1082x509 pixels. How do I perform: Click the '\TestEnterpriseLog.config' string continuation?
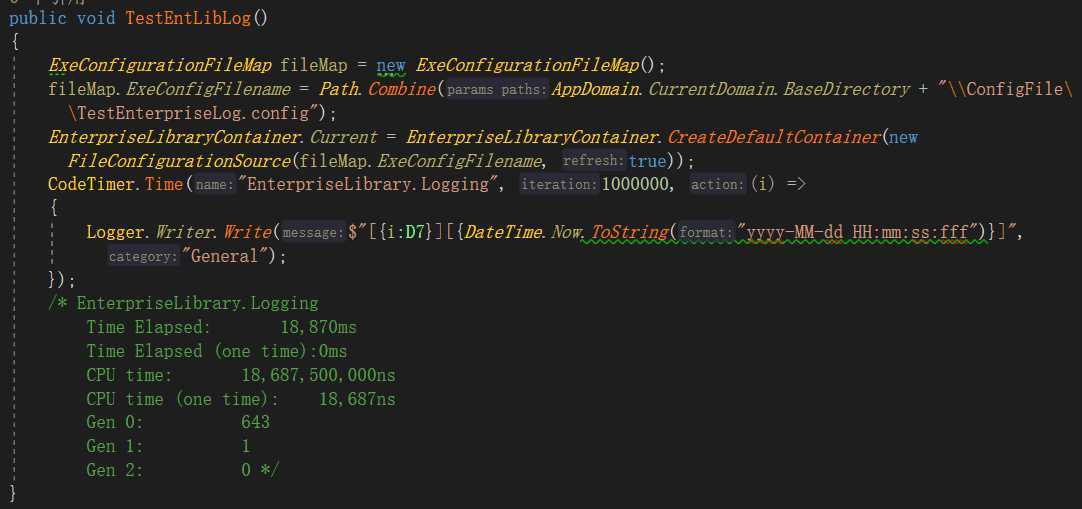pyautogui.click(x=193, y=112)
